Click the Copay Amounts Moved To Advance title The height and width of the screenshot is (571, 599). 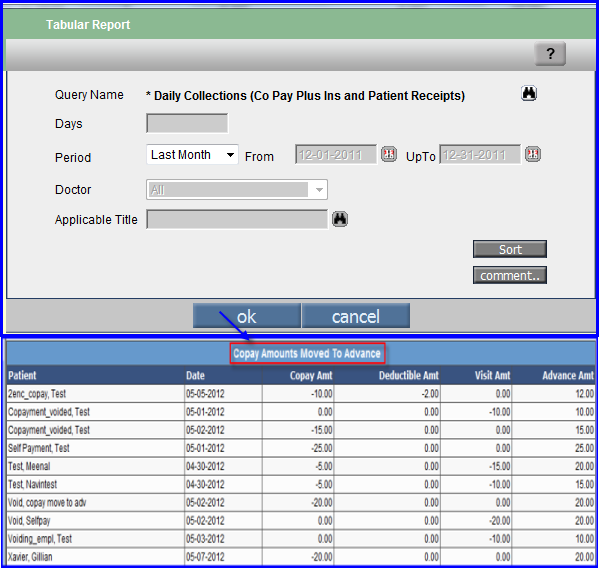(x=307, y=354)
